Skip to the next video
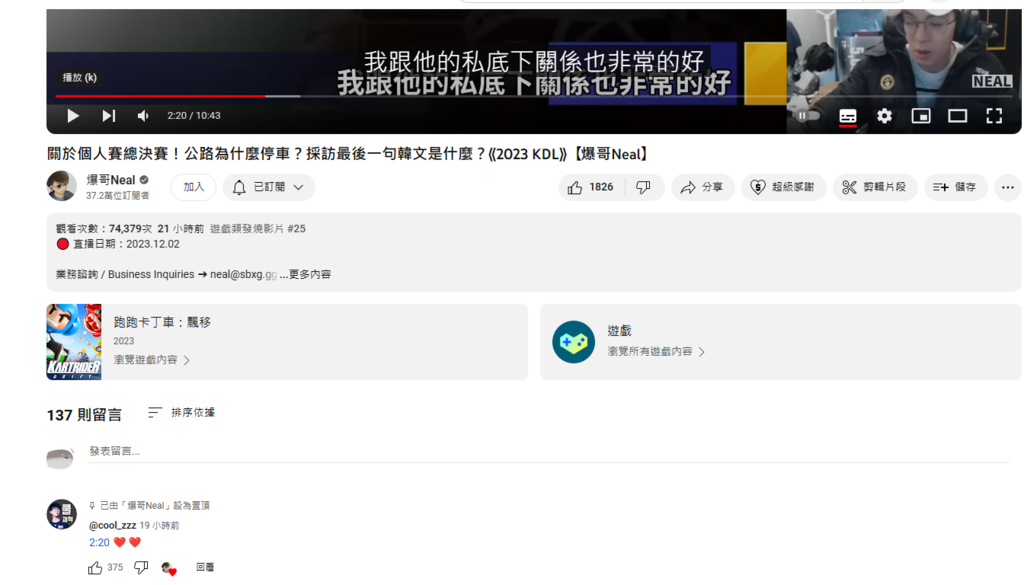Screen dimensions: 1024x585 pos(108,116)
